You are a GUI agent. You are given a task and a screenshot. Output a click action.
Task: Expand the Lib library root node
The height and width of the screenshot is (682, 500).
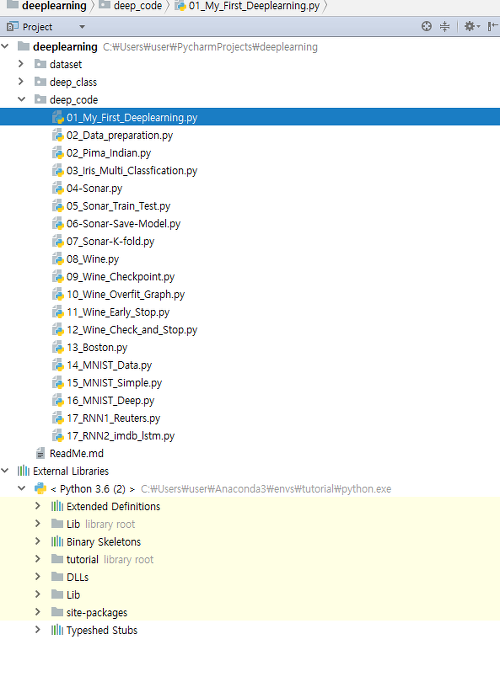[38, 524]
